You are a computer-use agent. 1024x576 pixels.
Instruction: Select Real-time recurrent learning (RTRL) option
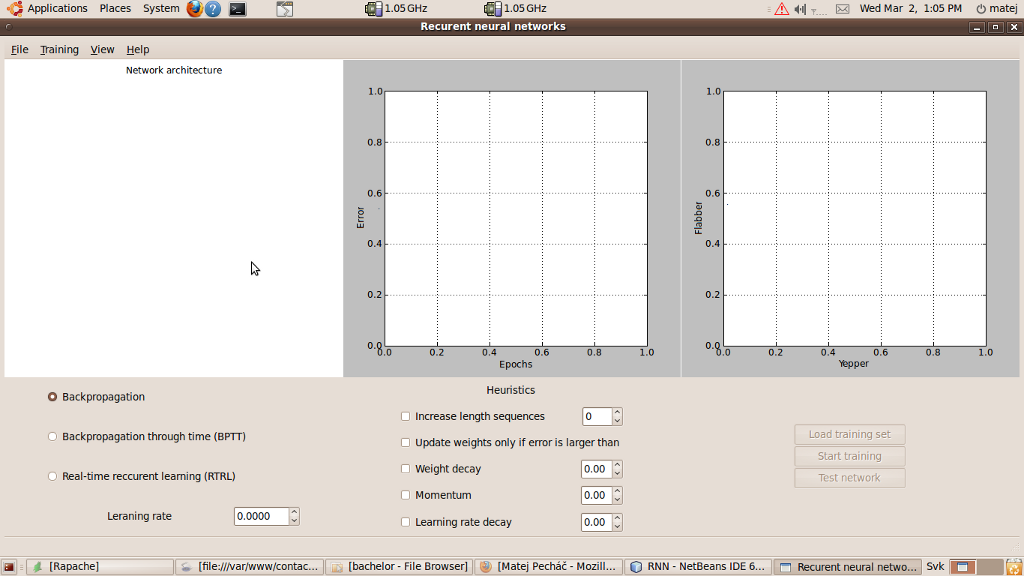(53, 477)
